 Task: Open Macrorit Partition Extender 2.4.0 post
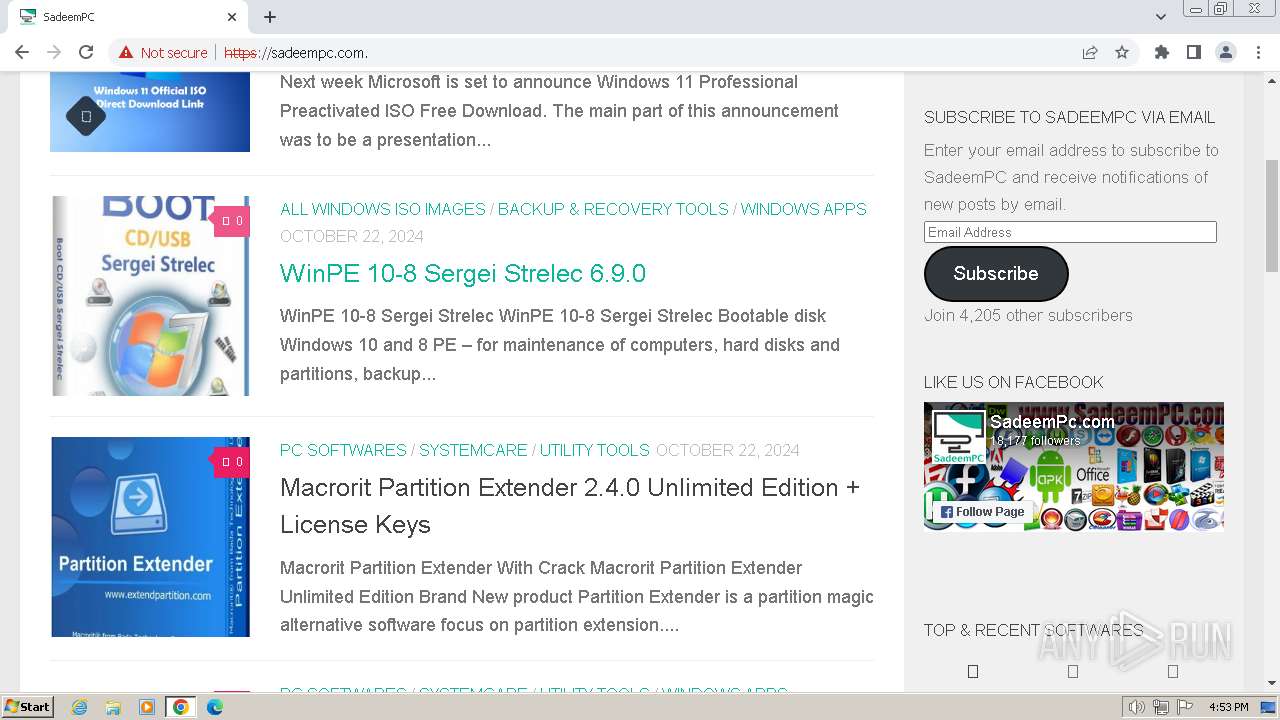pos(570,506)
